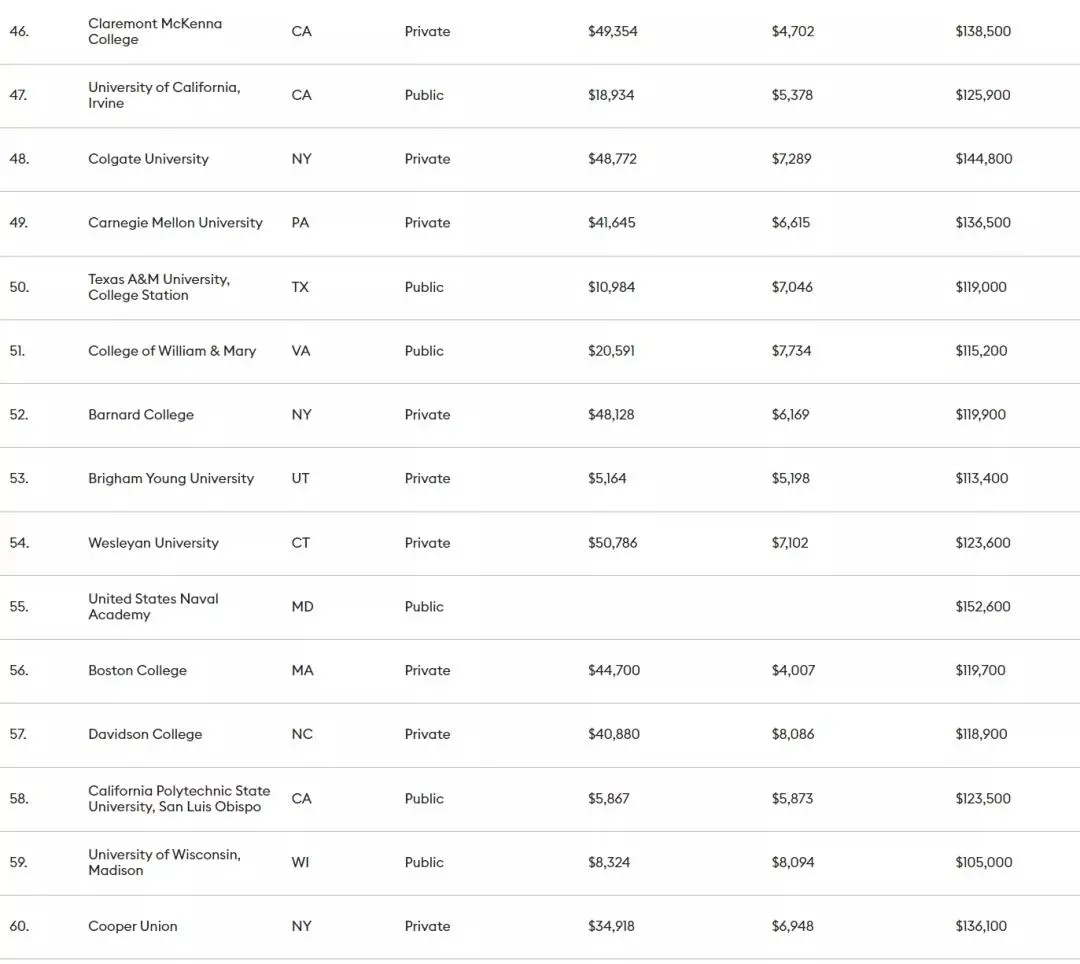Click the Public label for Naval Academy
Image resolution: width=1080 pixels, height=964 pixels.
(x=424, y=607)
